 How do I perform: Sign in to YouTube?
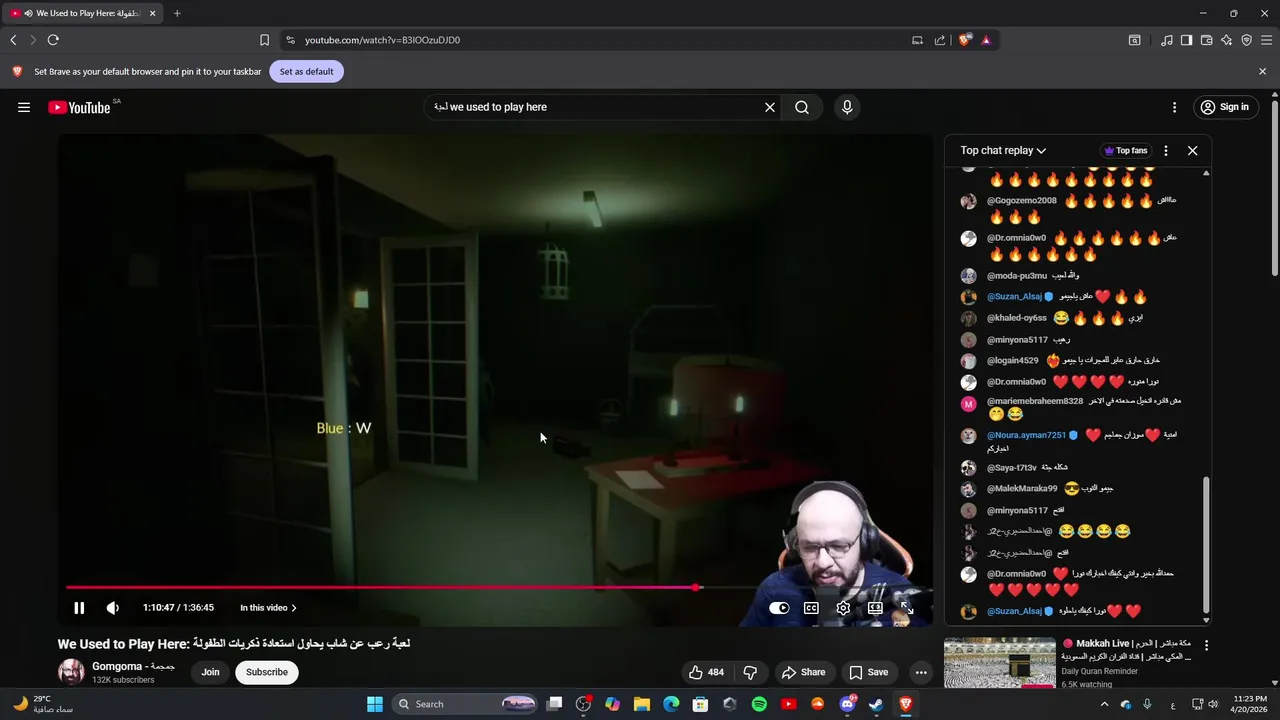coord(1225,107)
